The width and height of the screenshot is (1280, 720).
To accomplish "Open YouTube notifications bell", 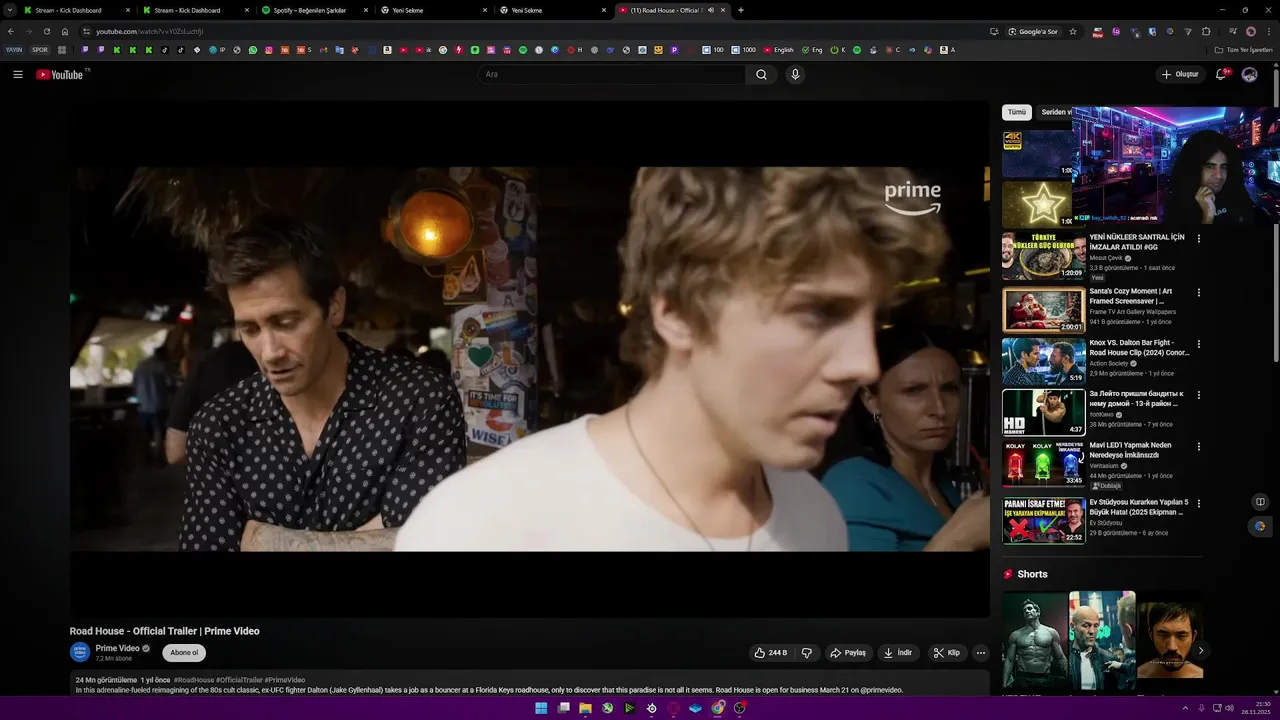I will click(x=1221, y=74).
